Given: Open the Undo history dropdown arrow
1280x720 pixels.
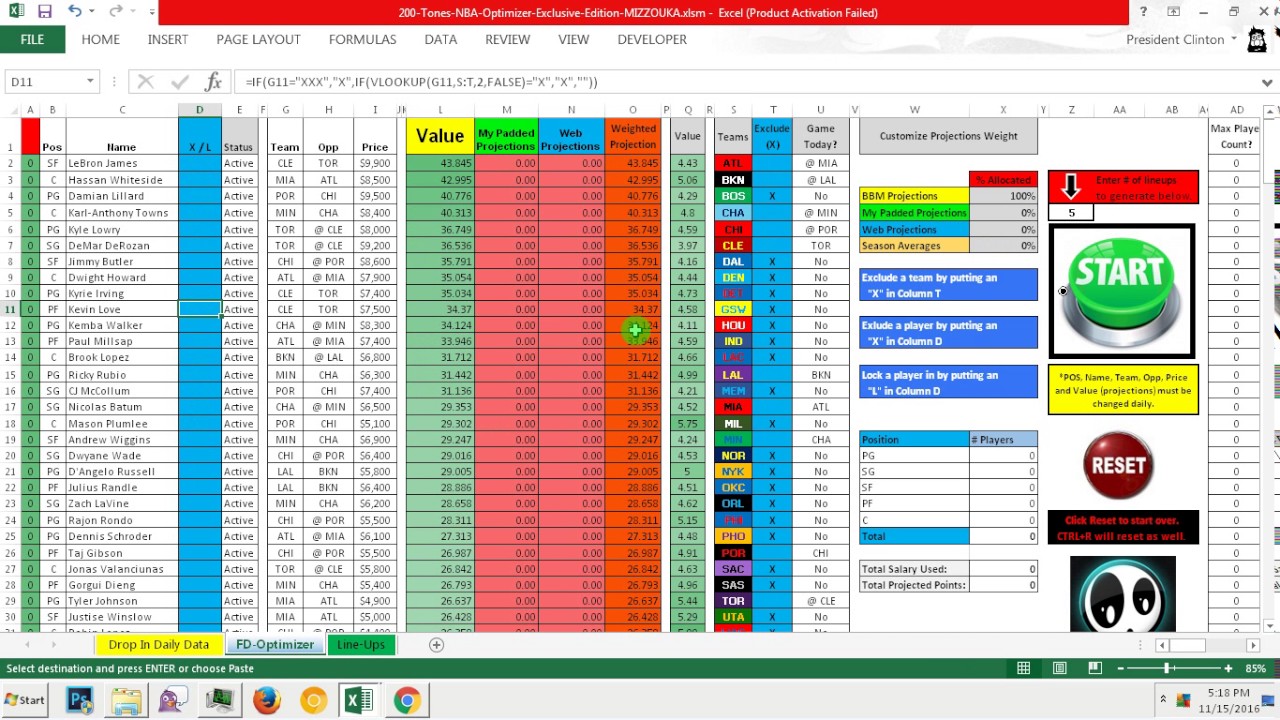Looking at the screenshot, I should [92, 12].
